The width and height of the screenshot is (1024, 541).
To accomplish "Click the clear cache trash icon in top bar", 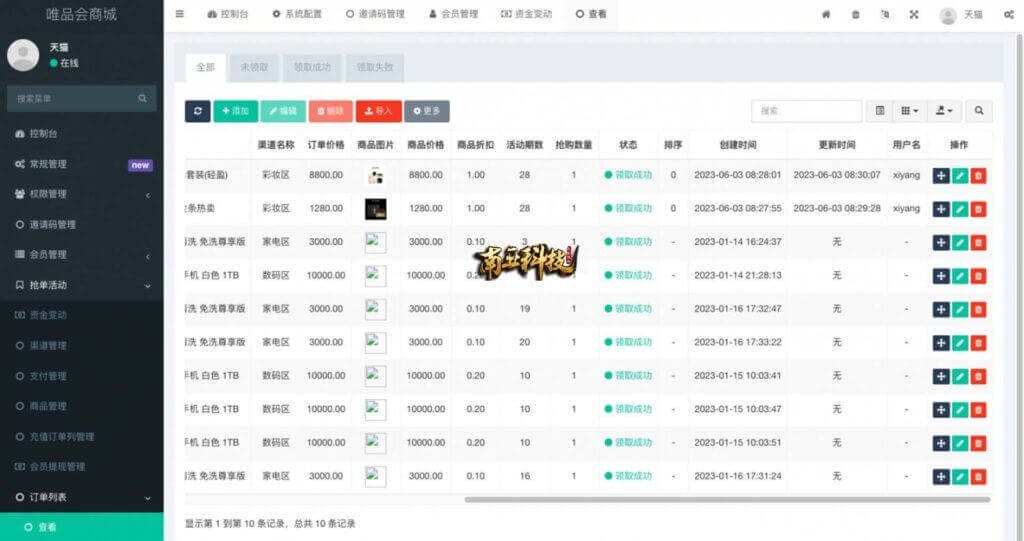I will tap(855, 14).
